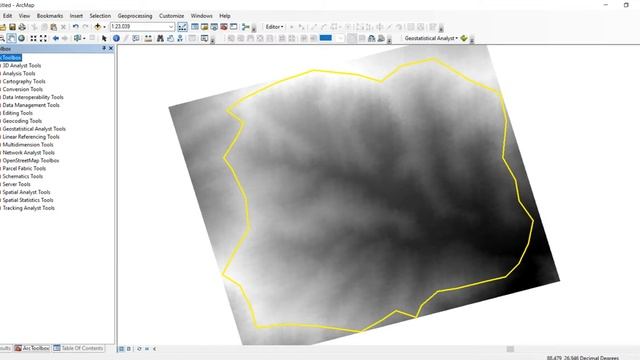Select the Pan hand tool
Viewport: 640px width, 360px height.
(11, 38)
